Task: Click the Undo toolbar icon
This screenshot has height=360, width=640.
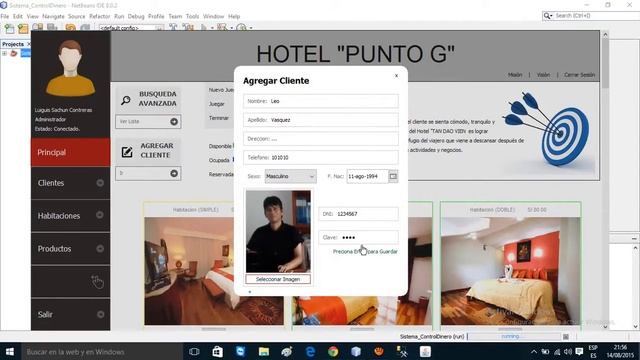Action: [71, 28]
